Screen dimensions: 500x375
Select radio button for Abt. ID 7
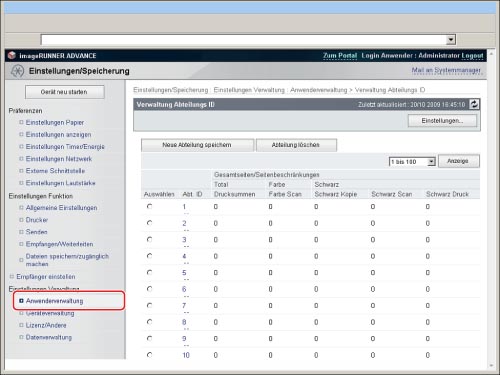149,306
